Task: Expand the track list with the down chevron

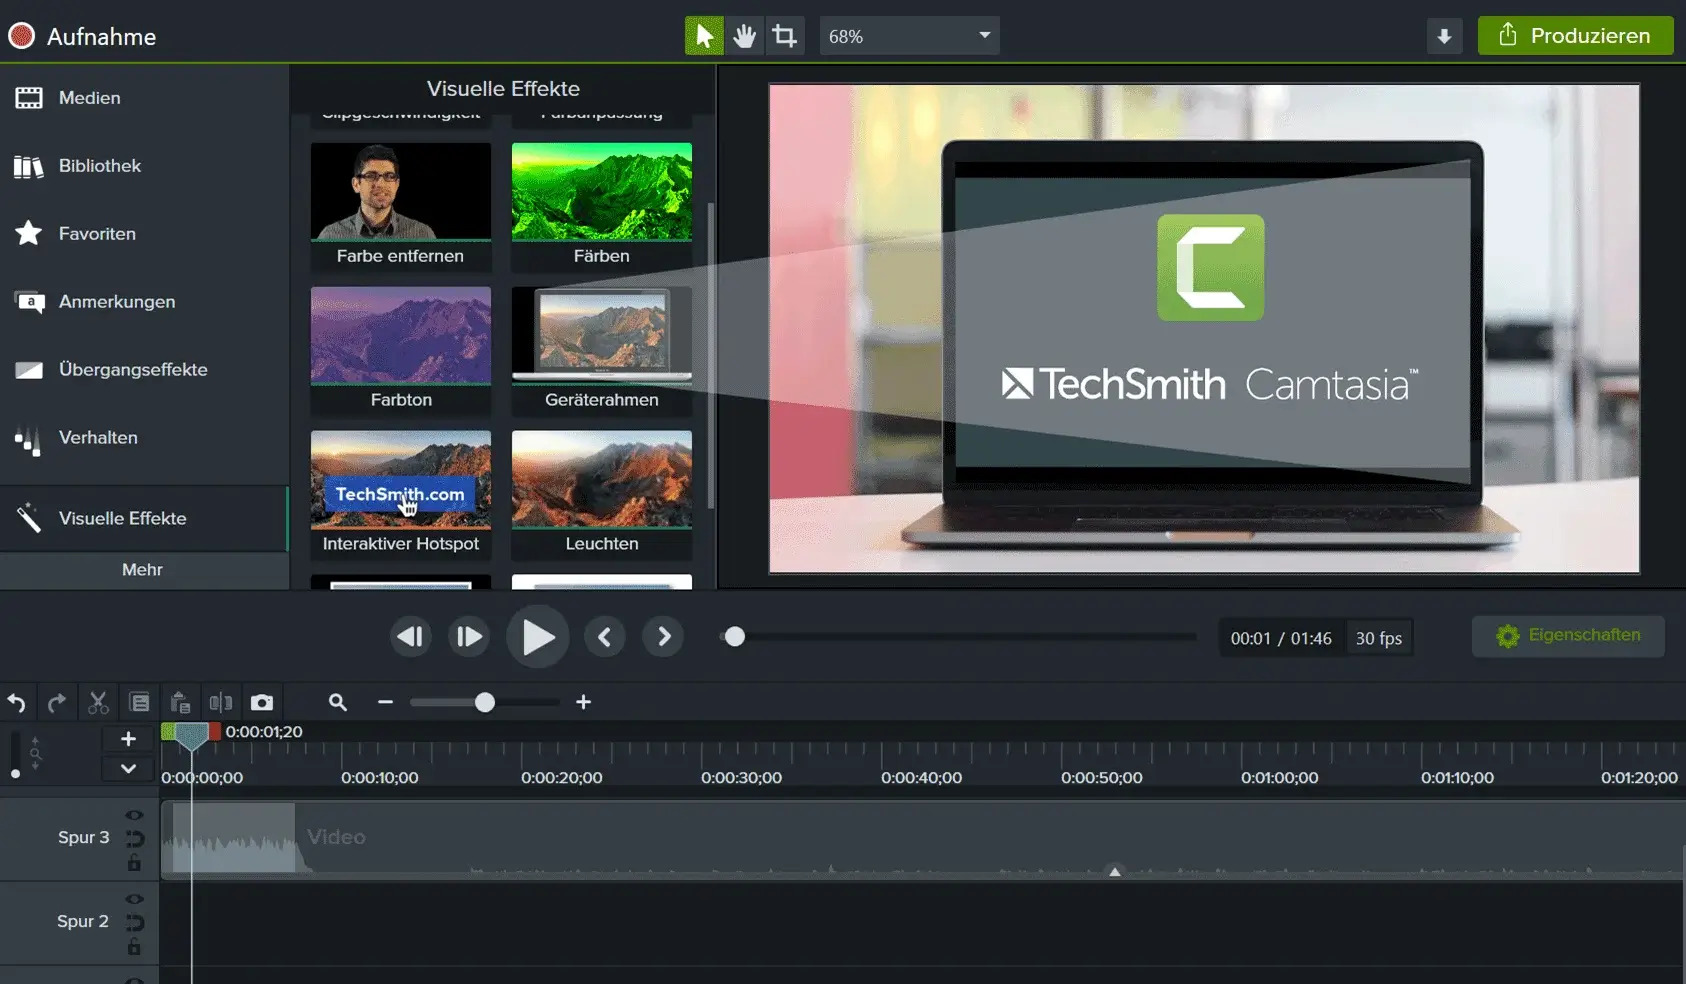Action: tap(127, 769)
